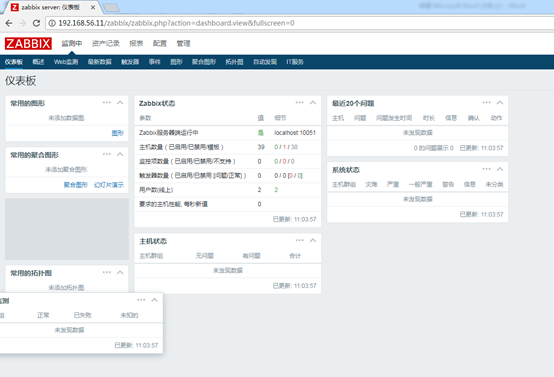Click the Zabbix服务器端运行中 row

pos(228,132)
